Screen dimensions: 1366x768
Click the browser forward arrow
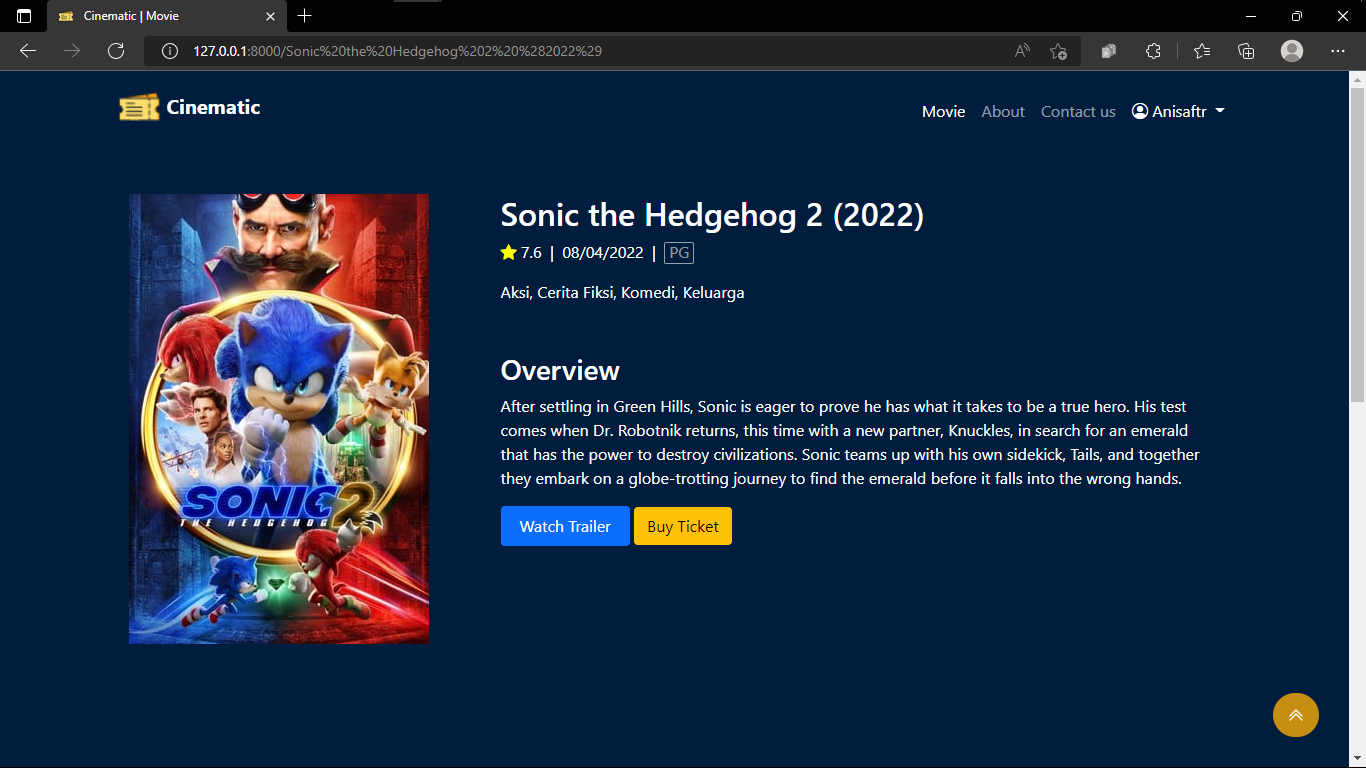pos(72,51)
